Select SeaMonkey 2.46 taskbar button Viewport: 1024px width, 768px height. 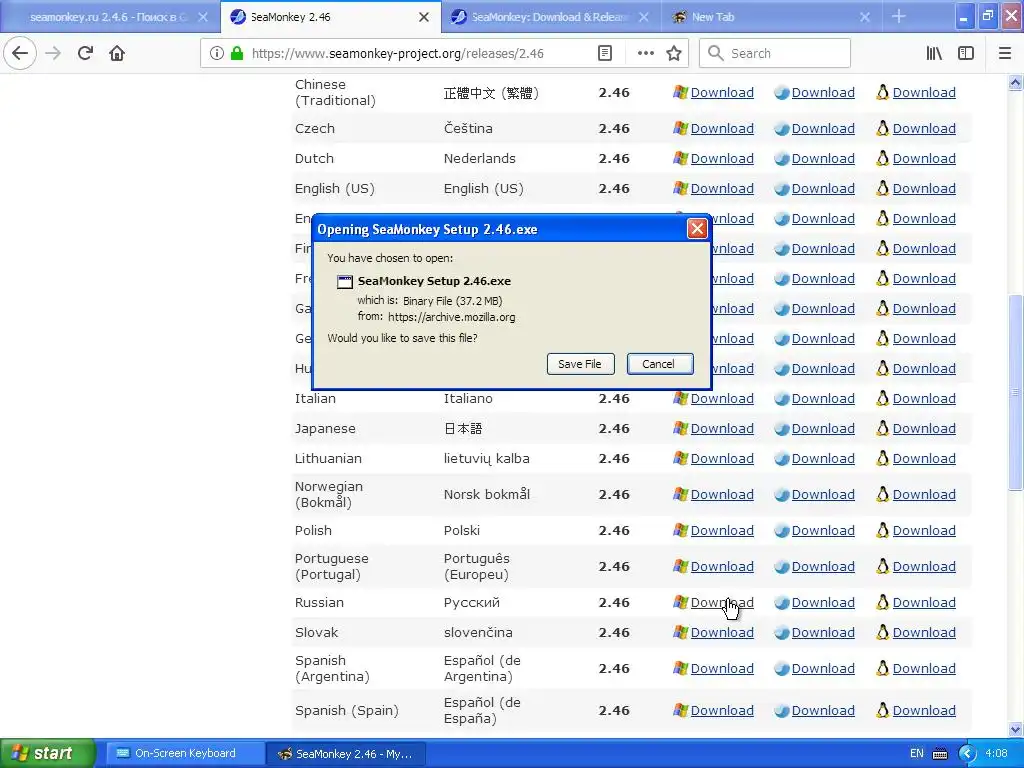(x=346, y=754)
